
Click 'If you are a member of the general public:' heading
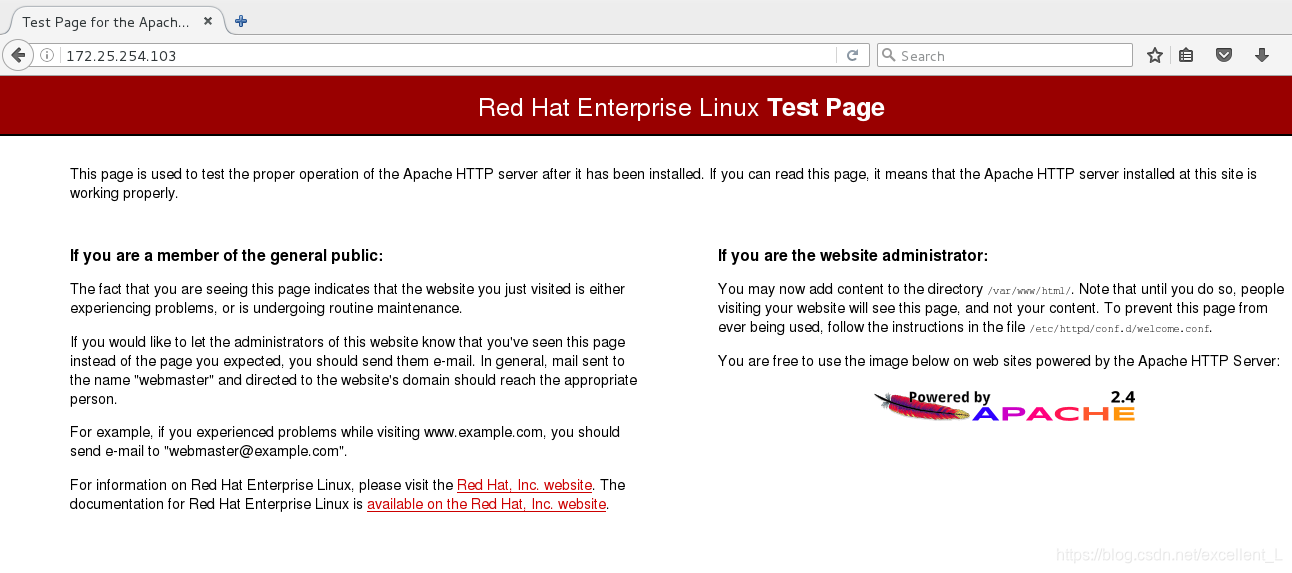(x=226, y=256)
